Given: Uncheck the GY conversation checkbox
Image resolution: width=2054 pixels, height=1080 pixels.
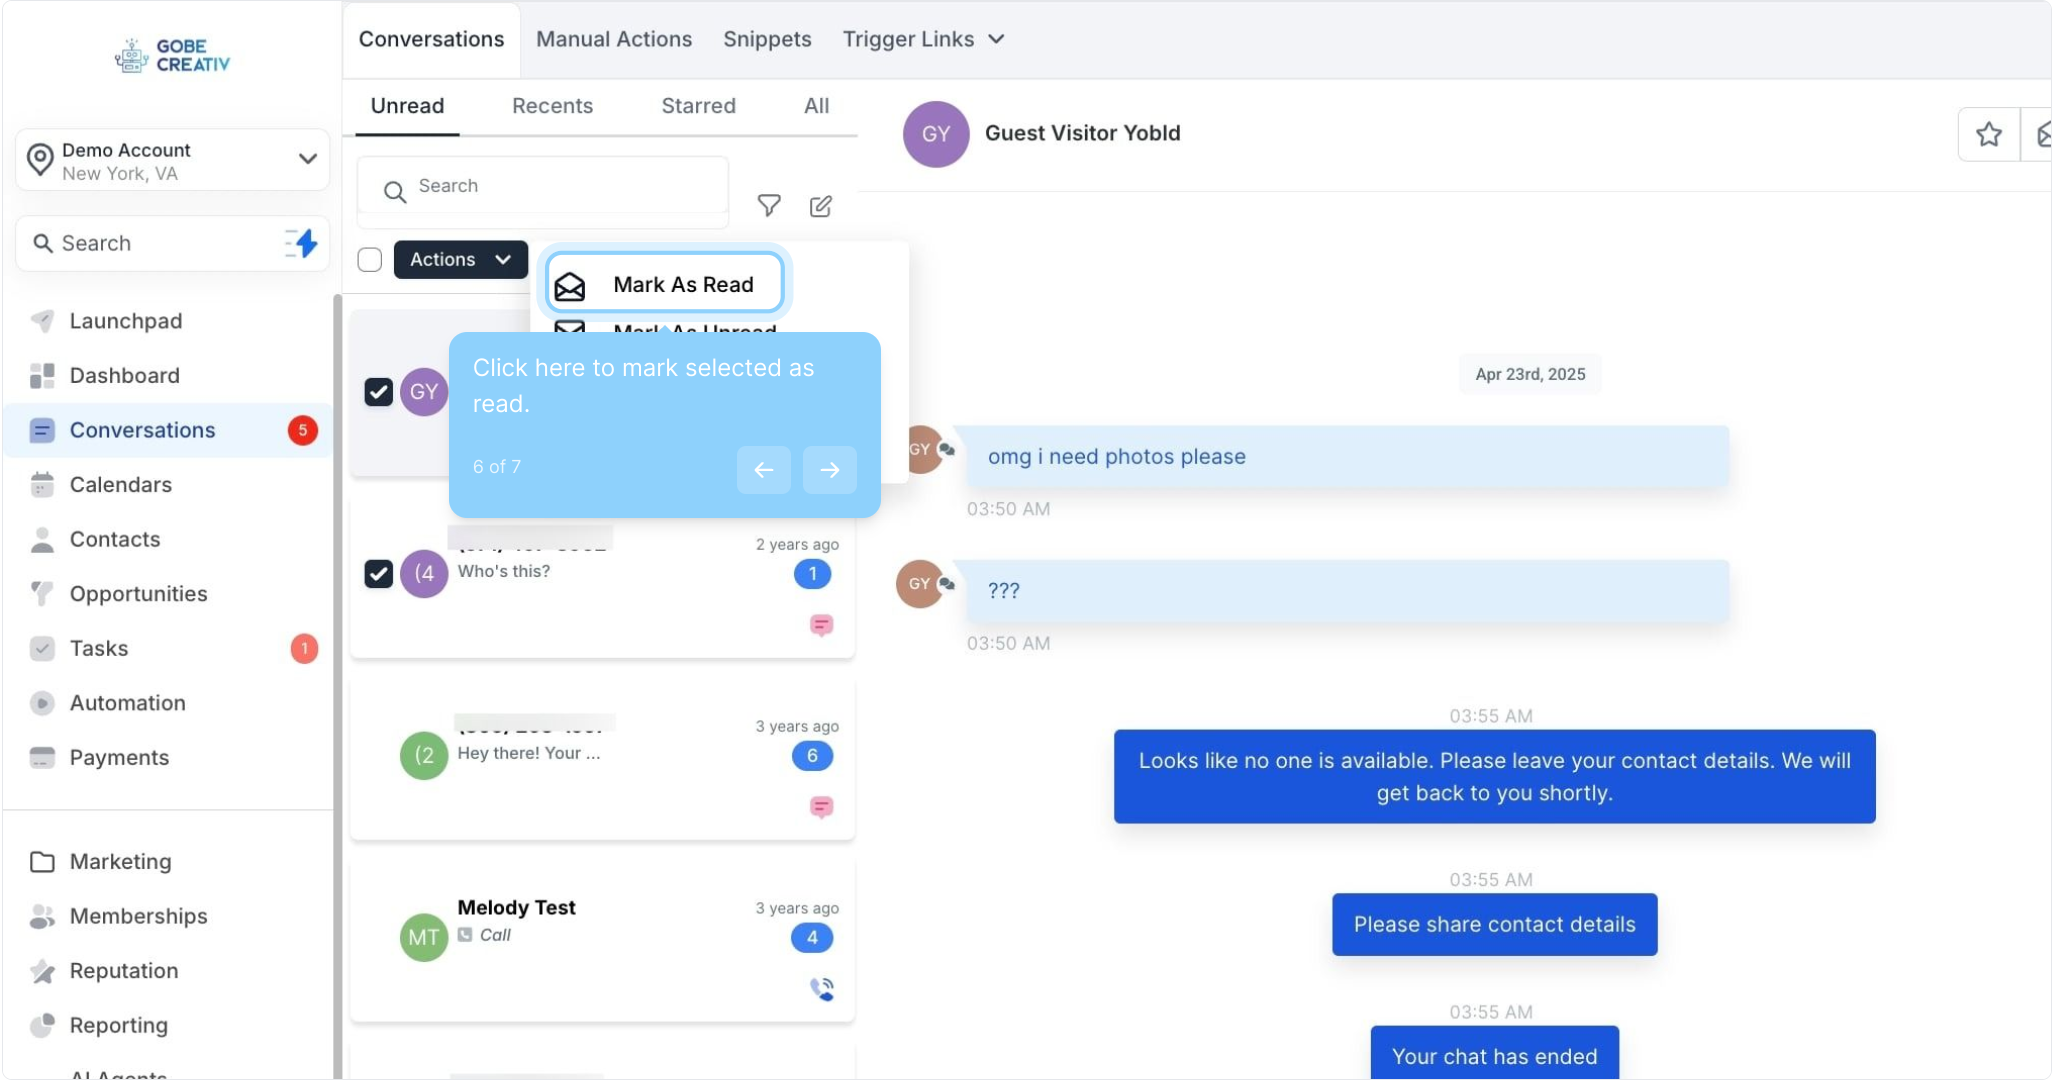Looking at the screenshot, I should pyautogui.click(x=378, y=392).
